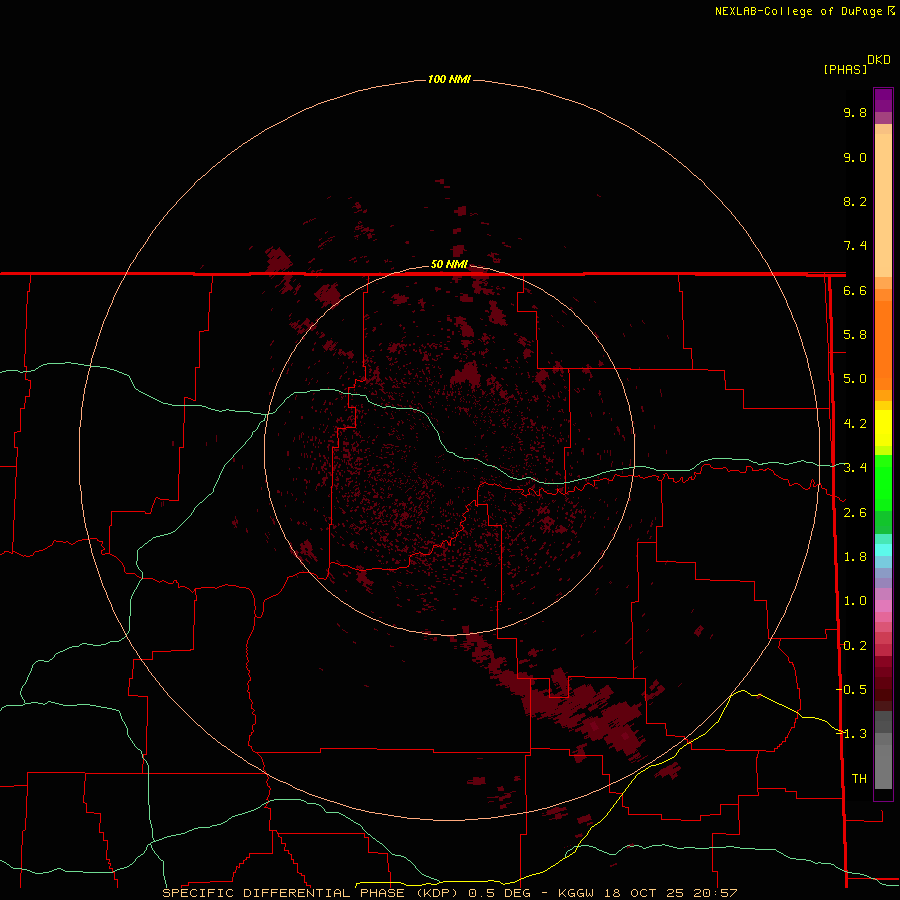Click the 5.8 value on the scale
The image size is (900, 900).
point(855,335)
